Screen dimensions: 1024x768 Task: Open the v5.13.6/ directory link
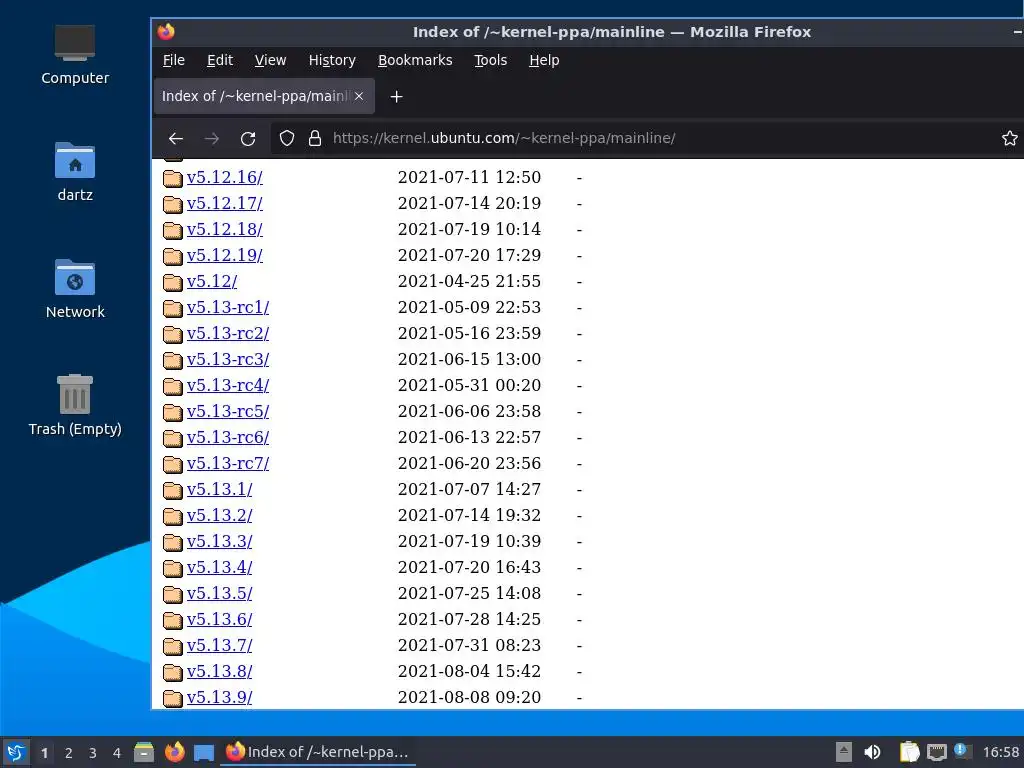[219, 619]
